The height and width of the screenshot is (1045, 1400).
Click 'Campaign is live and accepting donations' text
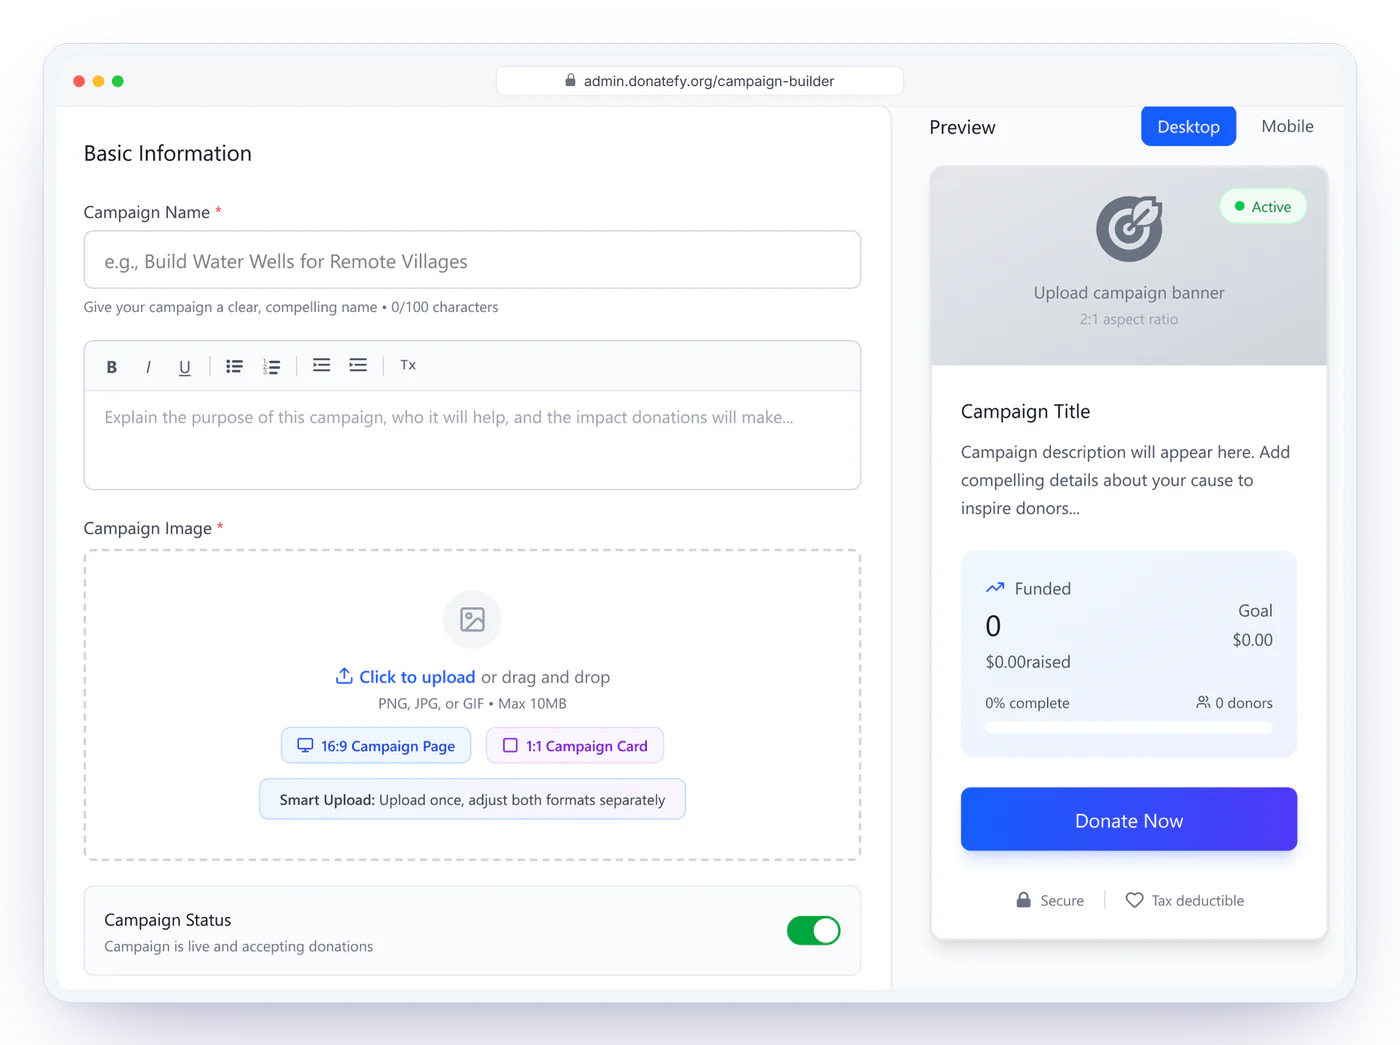coord(238,946)
